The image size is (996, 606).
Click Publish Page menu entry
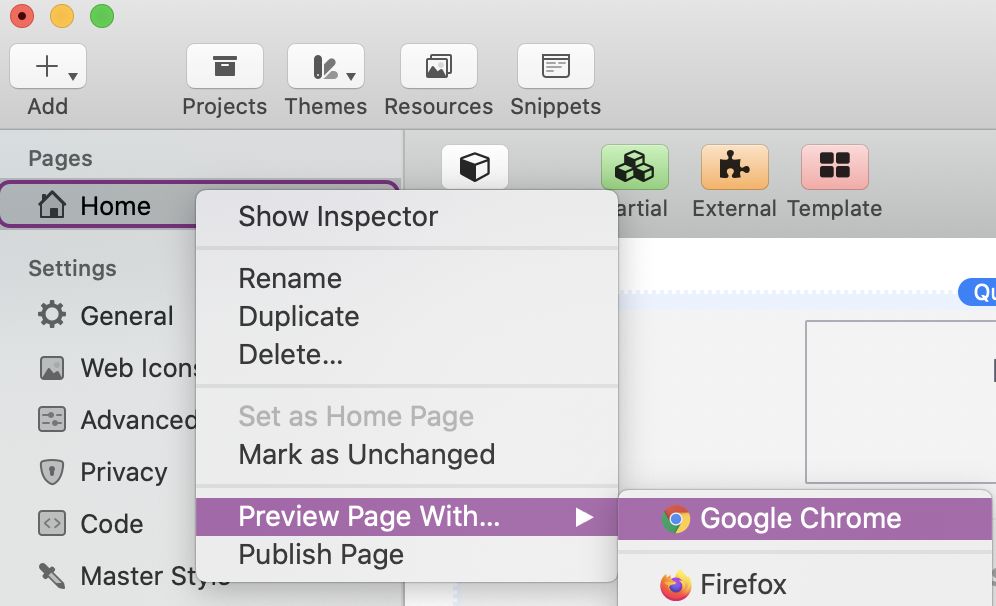pyautogui.click(x=321, y=554)
